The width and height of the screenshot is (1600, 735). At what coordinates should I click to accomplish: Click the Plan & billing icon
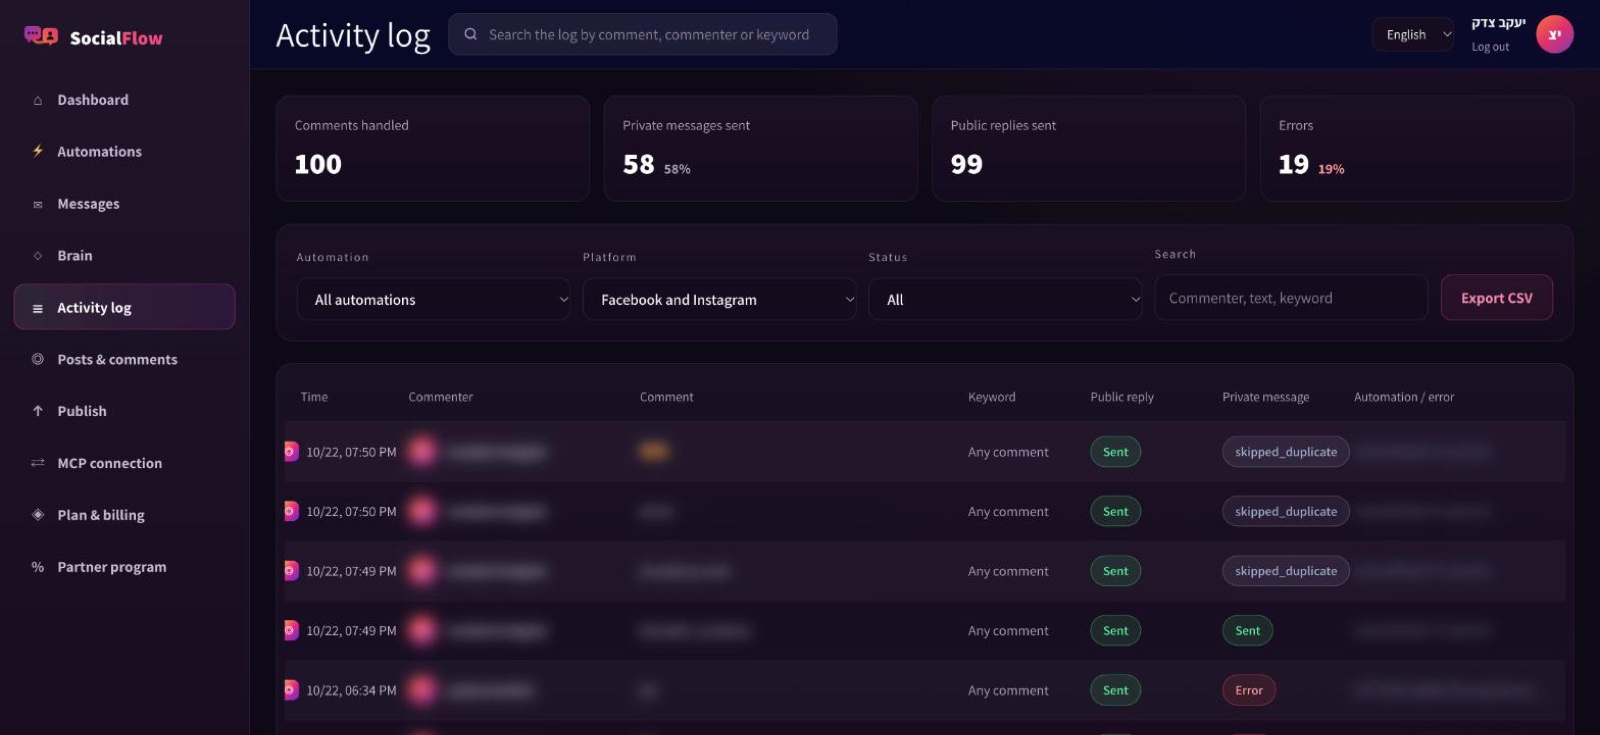(x=38, y=515)
